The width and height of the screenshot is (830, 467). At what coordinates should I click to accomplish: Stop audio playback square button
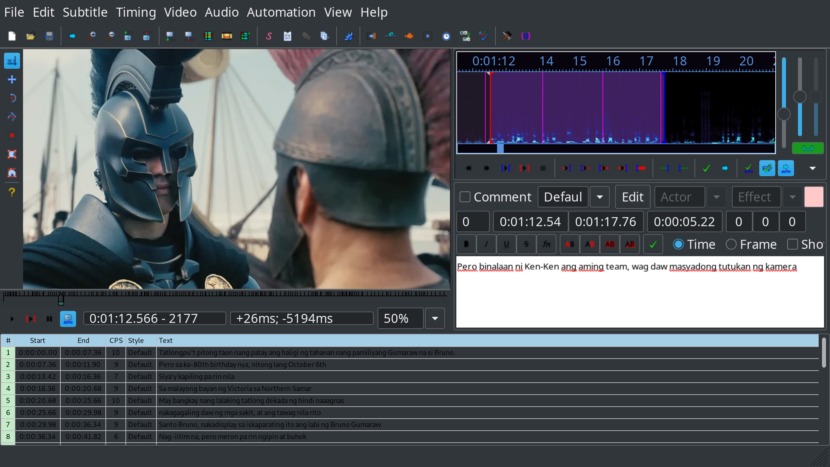pos(543,168)
